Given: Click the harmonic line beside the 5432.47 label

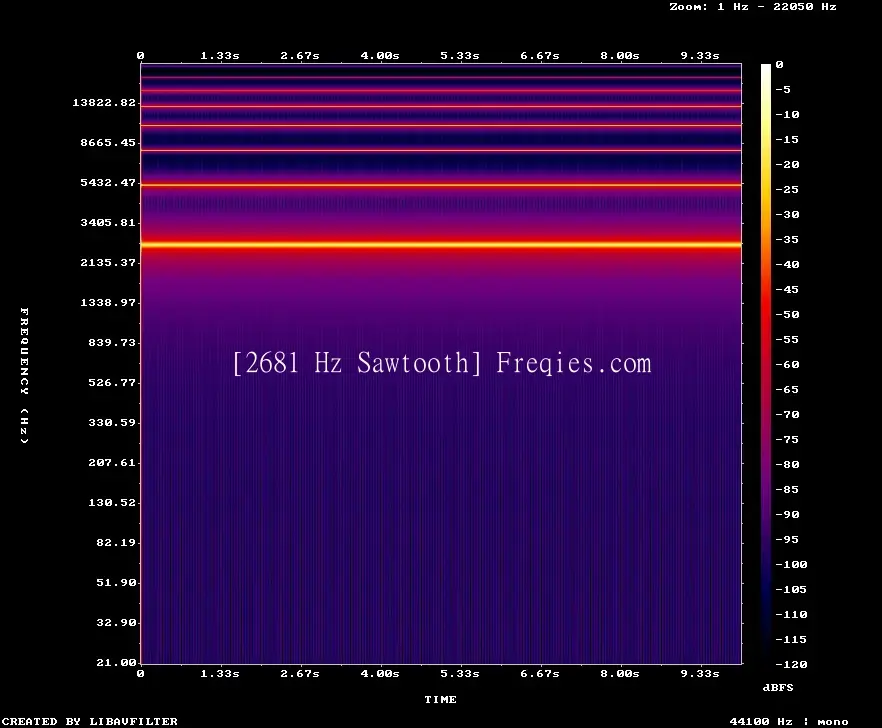Looking at the screenshot, I should coord(441,185).
